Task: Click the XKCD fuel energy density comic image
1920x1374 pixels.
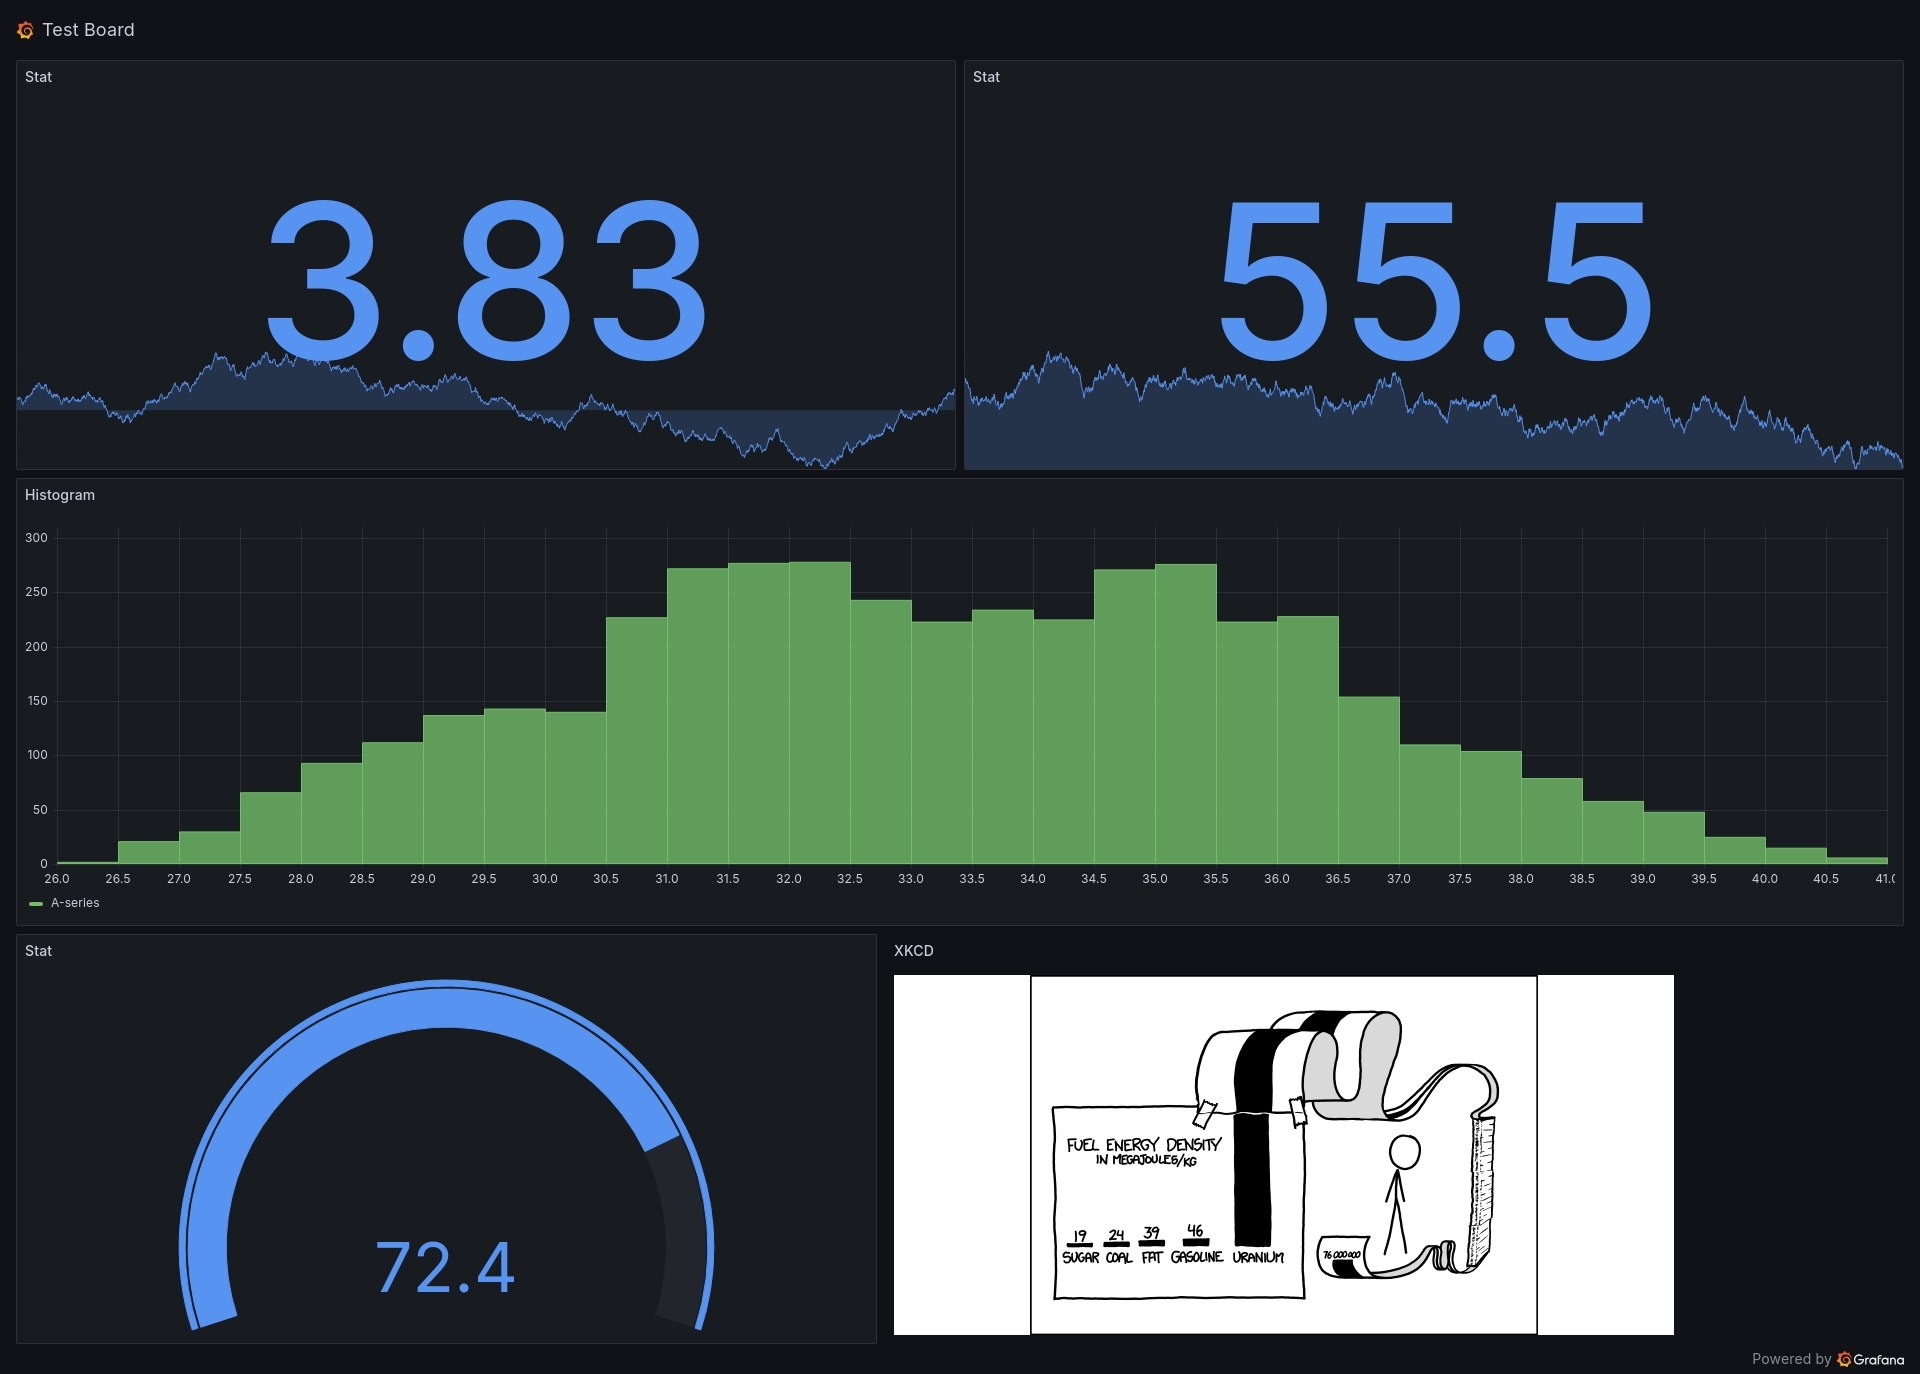Action: tap(1283, 1155)
